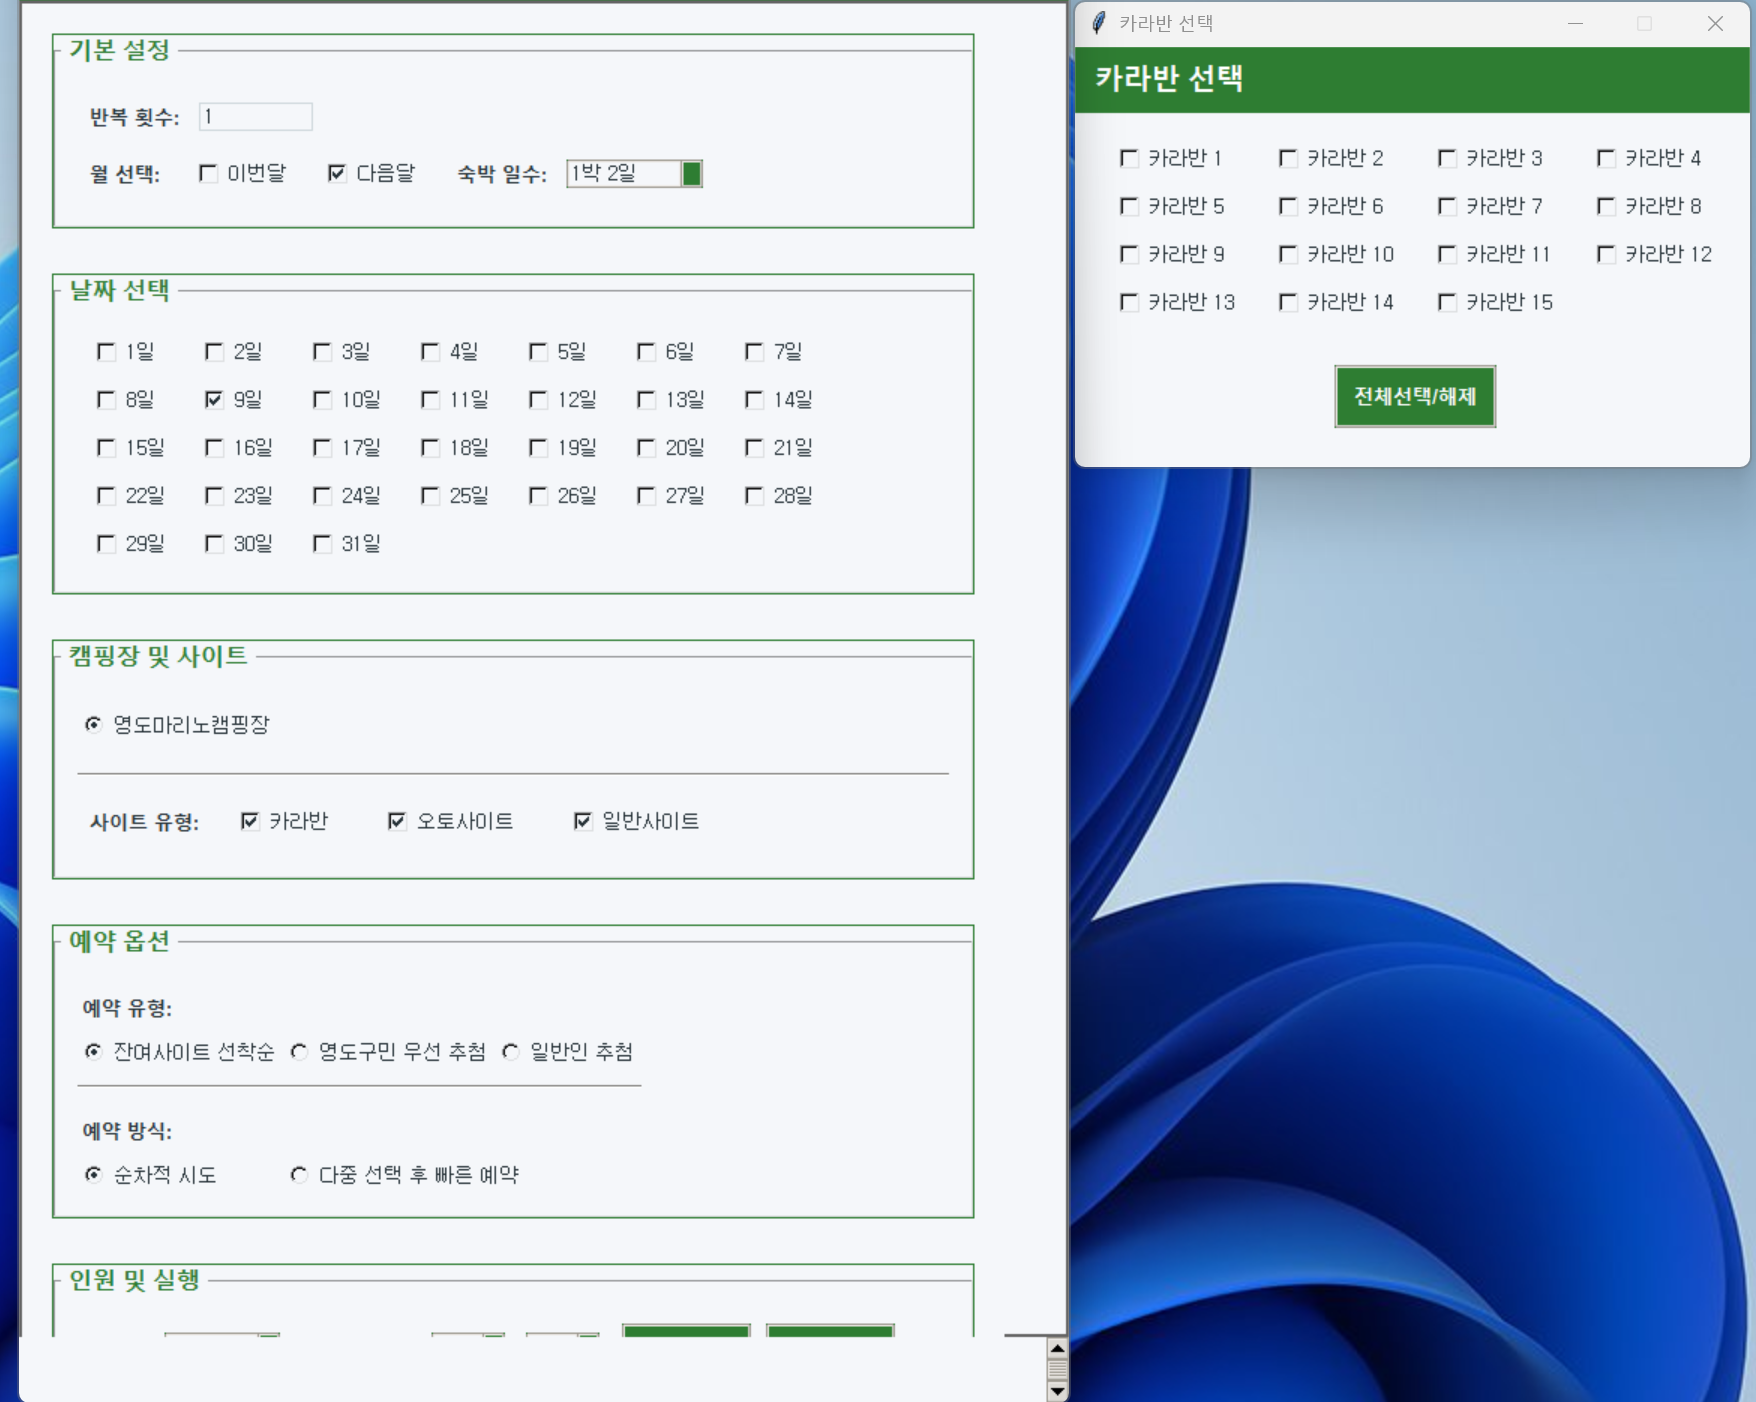Image resolution: width=1756 pixels, height=1402 pixels.
Task: Select the 영도마리노캠핑장 radio button
Action: (93, 724)
